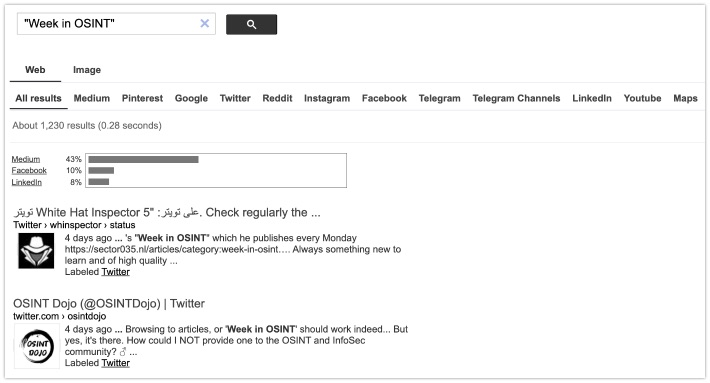
Task: Filter results by Youtube
Action: pyautogui.click(x=642, y=98)
